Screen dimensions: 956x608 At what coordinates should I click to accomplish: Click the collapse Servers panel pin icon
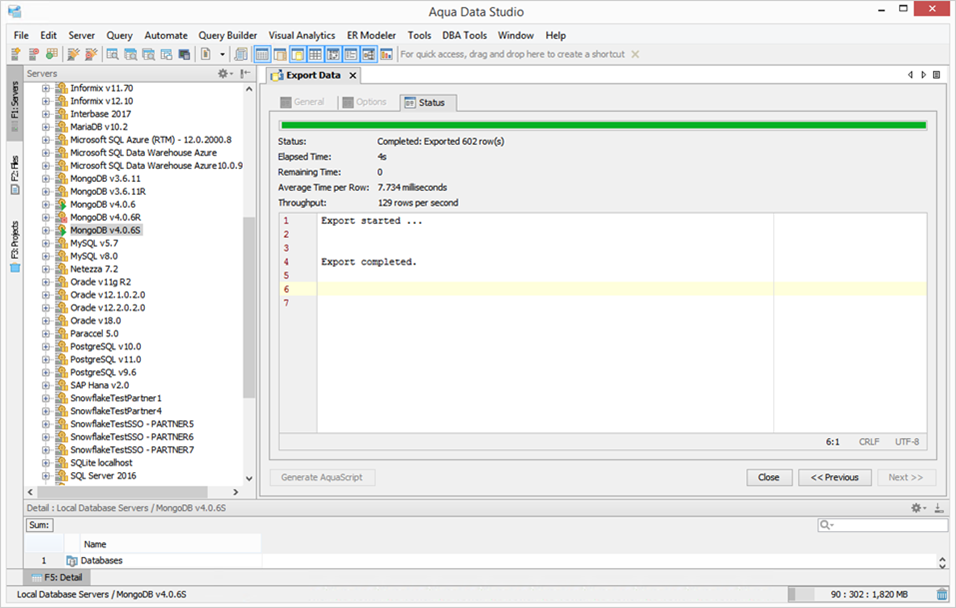coord(245,74)
